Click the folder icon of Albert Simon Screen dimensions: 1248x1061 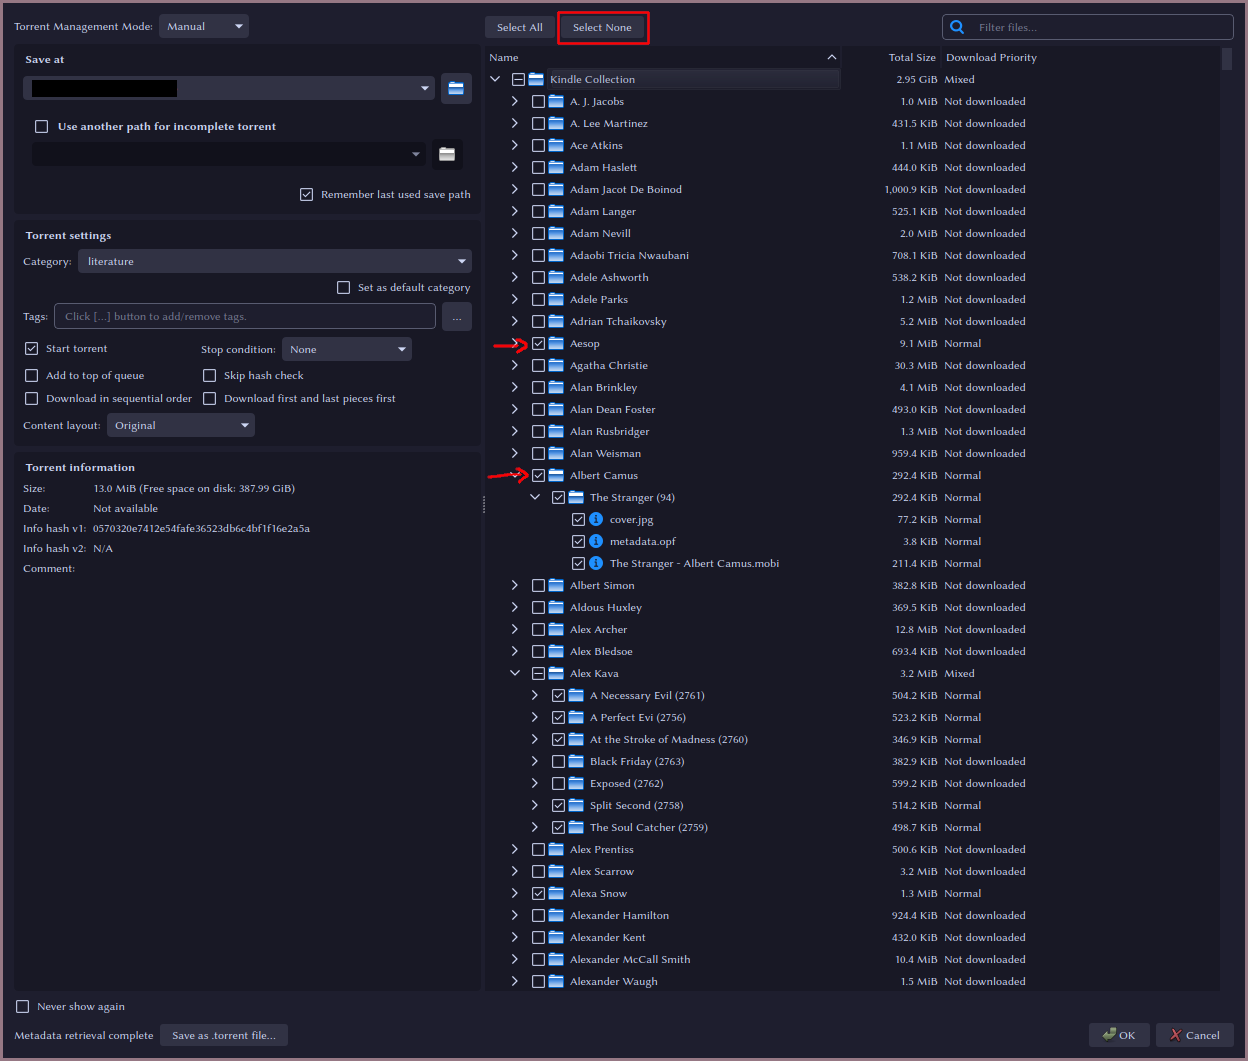coord(556,585)
